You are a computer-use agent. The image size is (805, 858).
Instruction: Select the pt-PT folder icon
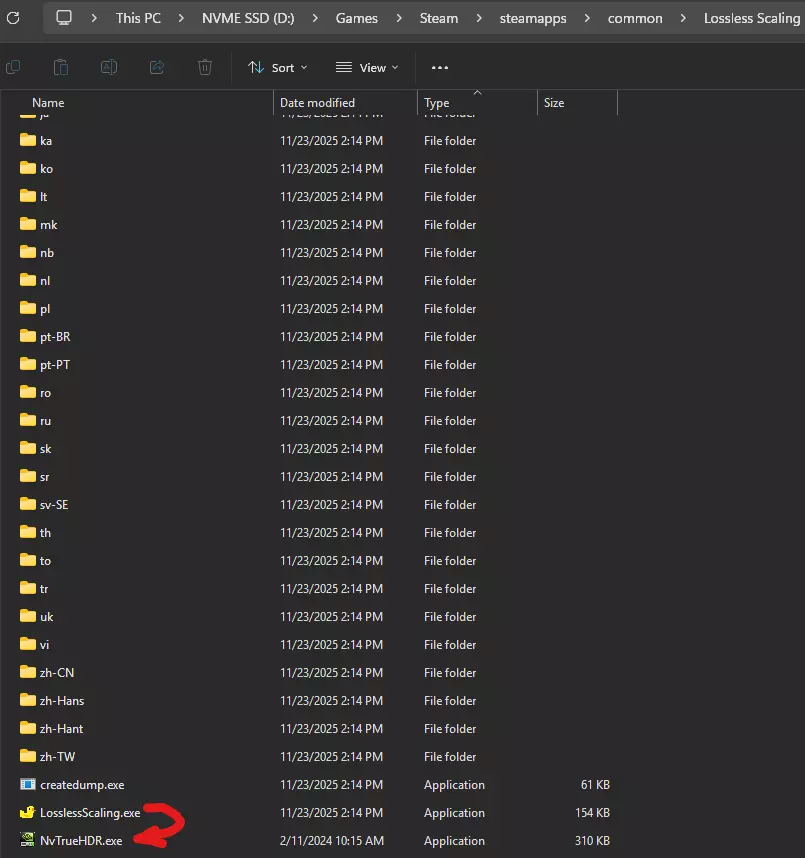tap(27, 364)
